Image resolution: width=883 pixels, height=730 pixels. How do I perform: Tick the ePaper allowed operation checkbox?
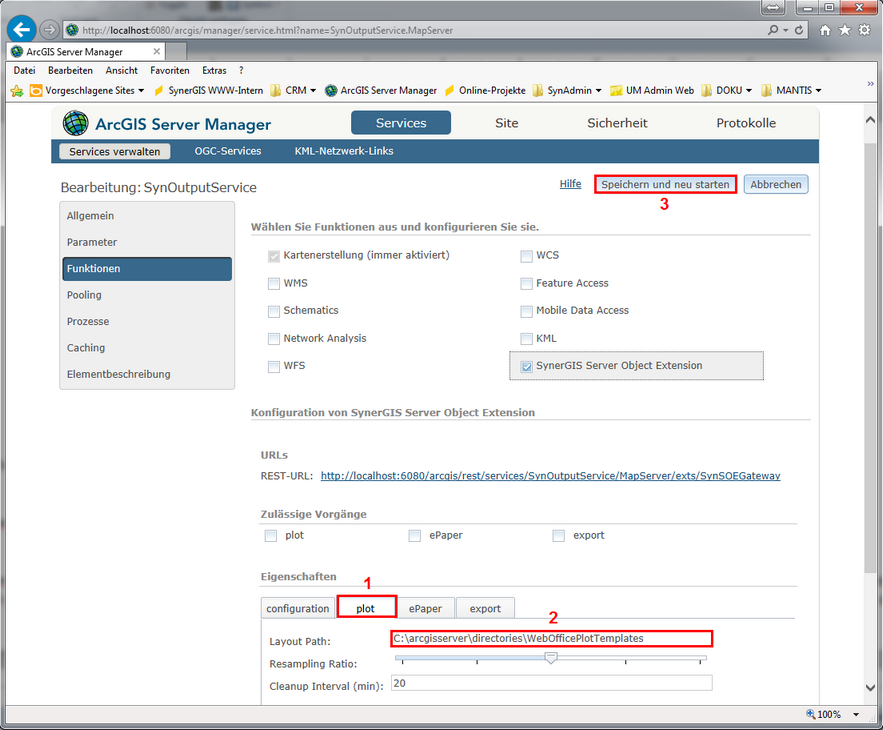(414, 536)
